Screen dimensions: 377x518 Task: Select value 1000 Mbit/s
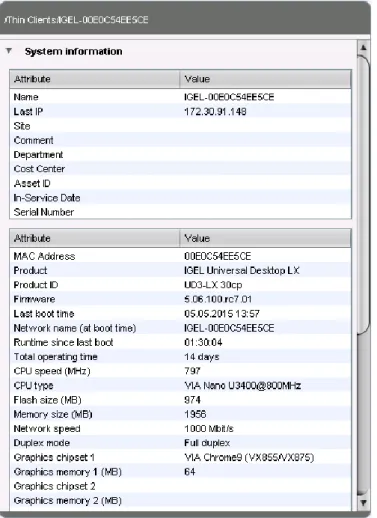(x=209, y=429)
